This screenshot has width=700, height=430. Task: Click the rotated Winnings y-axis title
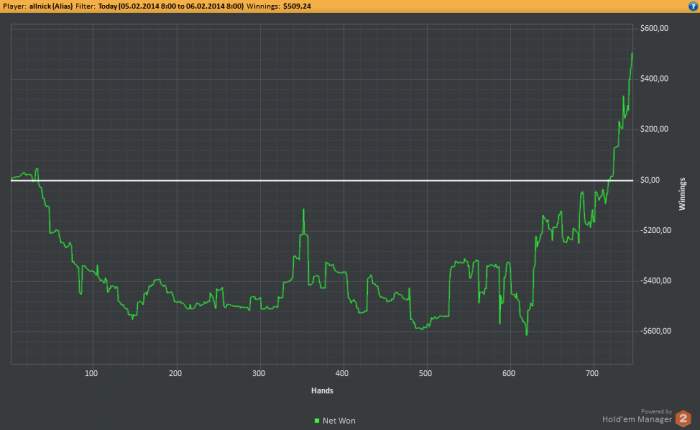682,194
